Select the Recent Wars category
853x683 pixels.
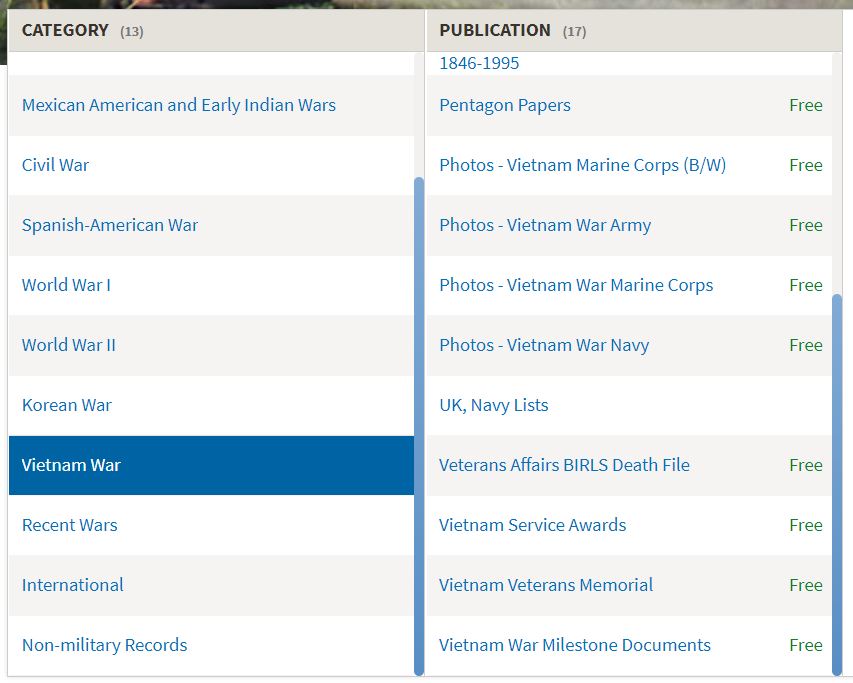coord(70,525)
